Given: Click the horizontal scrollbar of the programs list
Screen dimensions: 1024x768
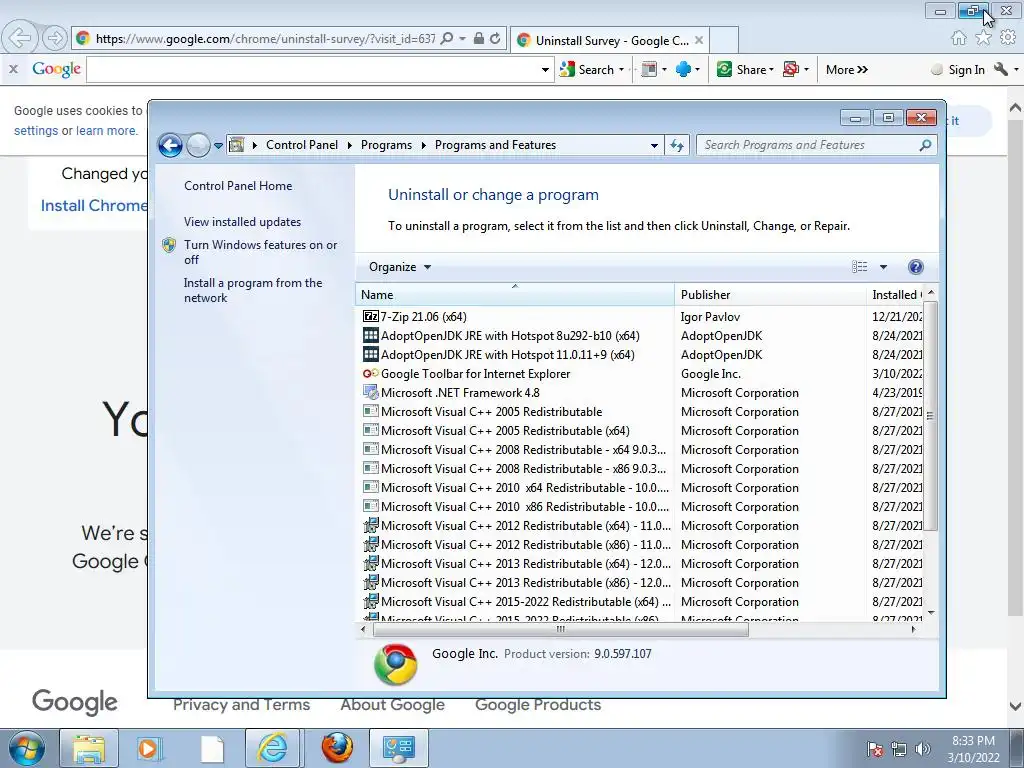Looking at the screenshot, I should [560, 630].
